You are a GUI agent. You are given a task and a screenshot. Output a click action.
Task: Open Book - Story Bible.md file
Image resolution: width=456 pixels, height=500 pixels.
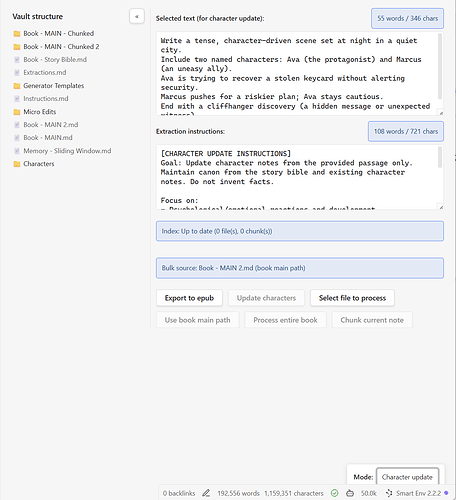[55, 60]
